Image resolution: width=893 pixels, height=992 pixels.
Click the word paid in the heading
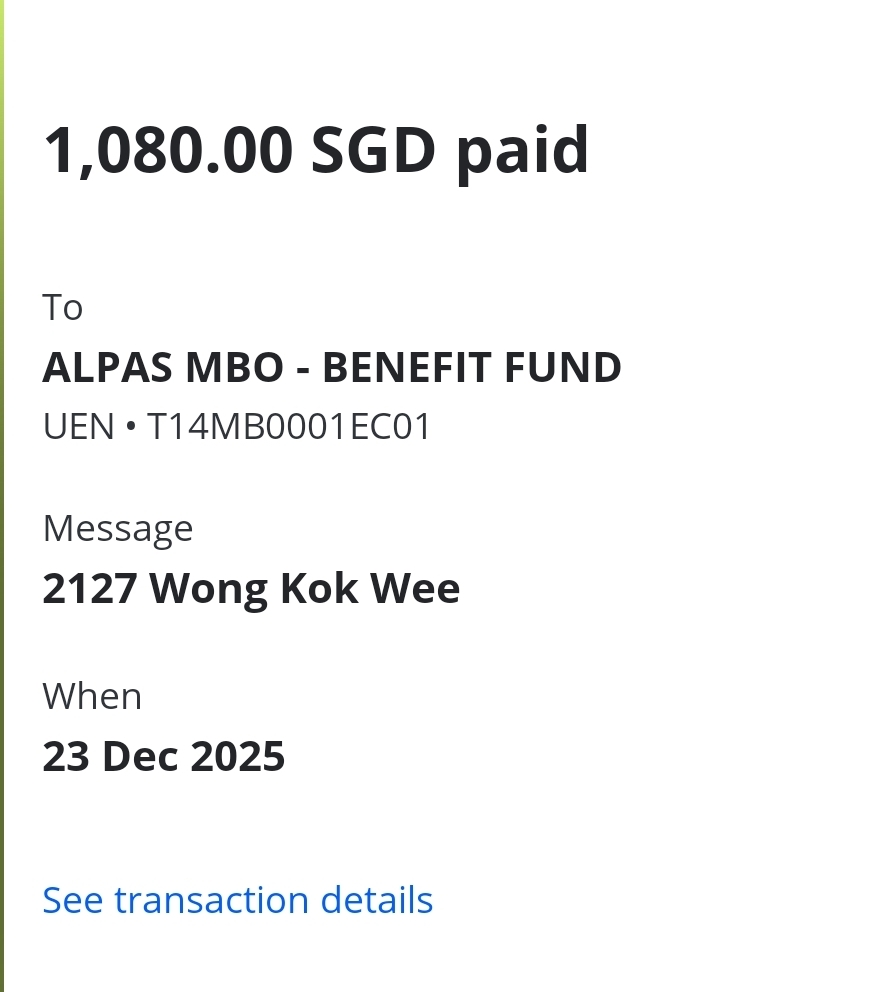click(522, 153)
